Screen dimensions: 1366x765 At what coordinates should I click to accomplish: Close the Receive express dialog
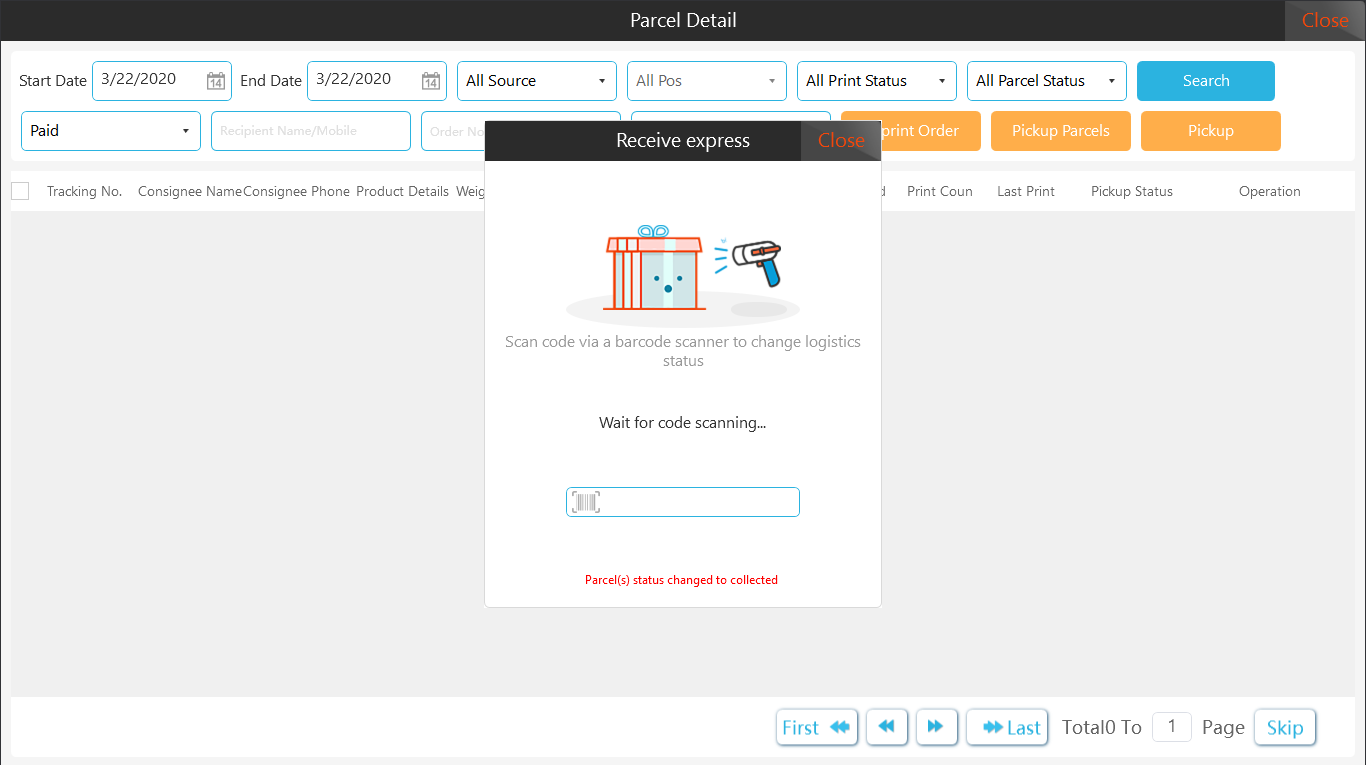(x=840, y=141)
